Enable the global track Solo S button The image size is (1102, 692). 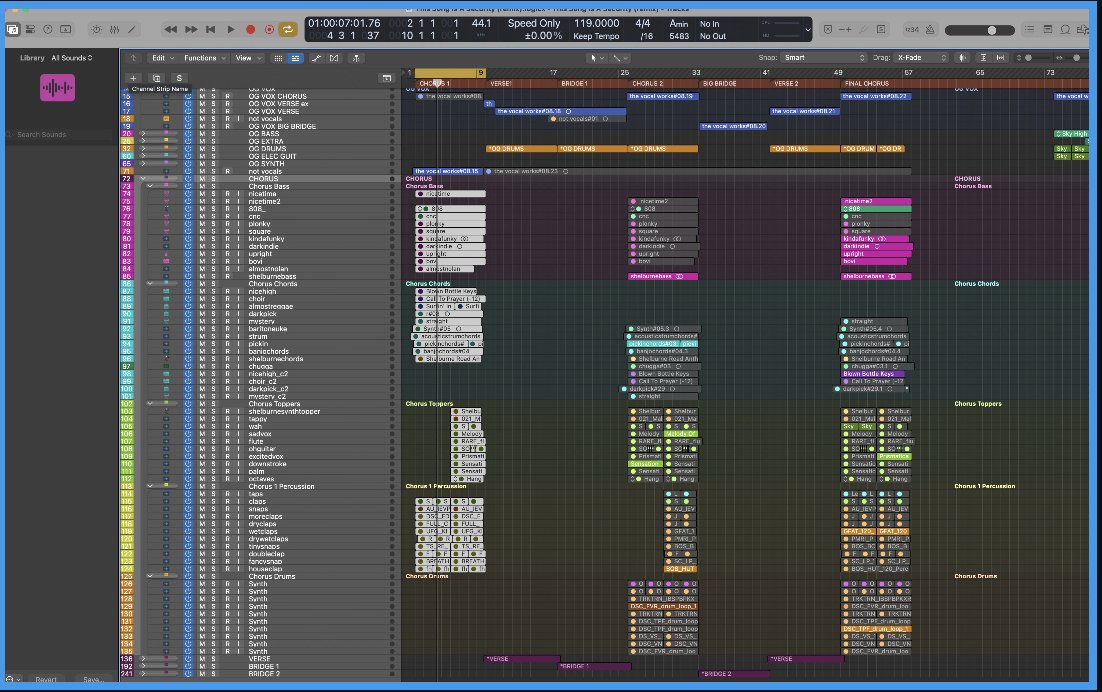pos(179,78)
